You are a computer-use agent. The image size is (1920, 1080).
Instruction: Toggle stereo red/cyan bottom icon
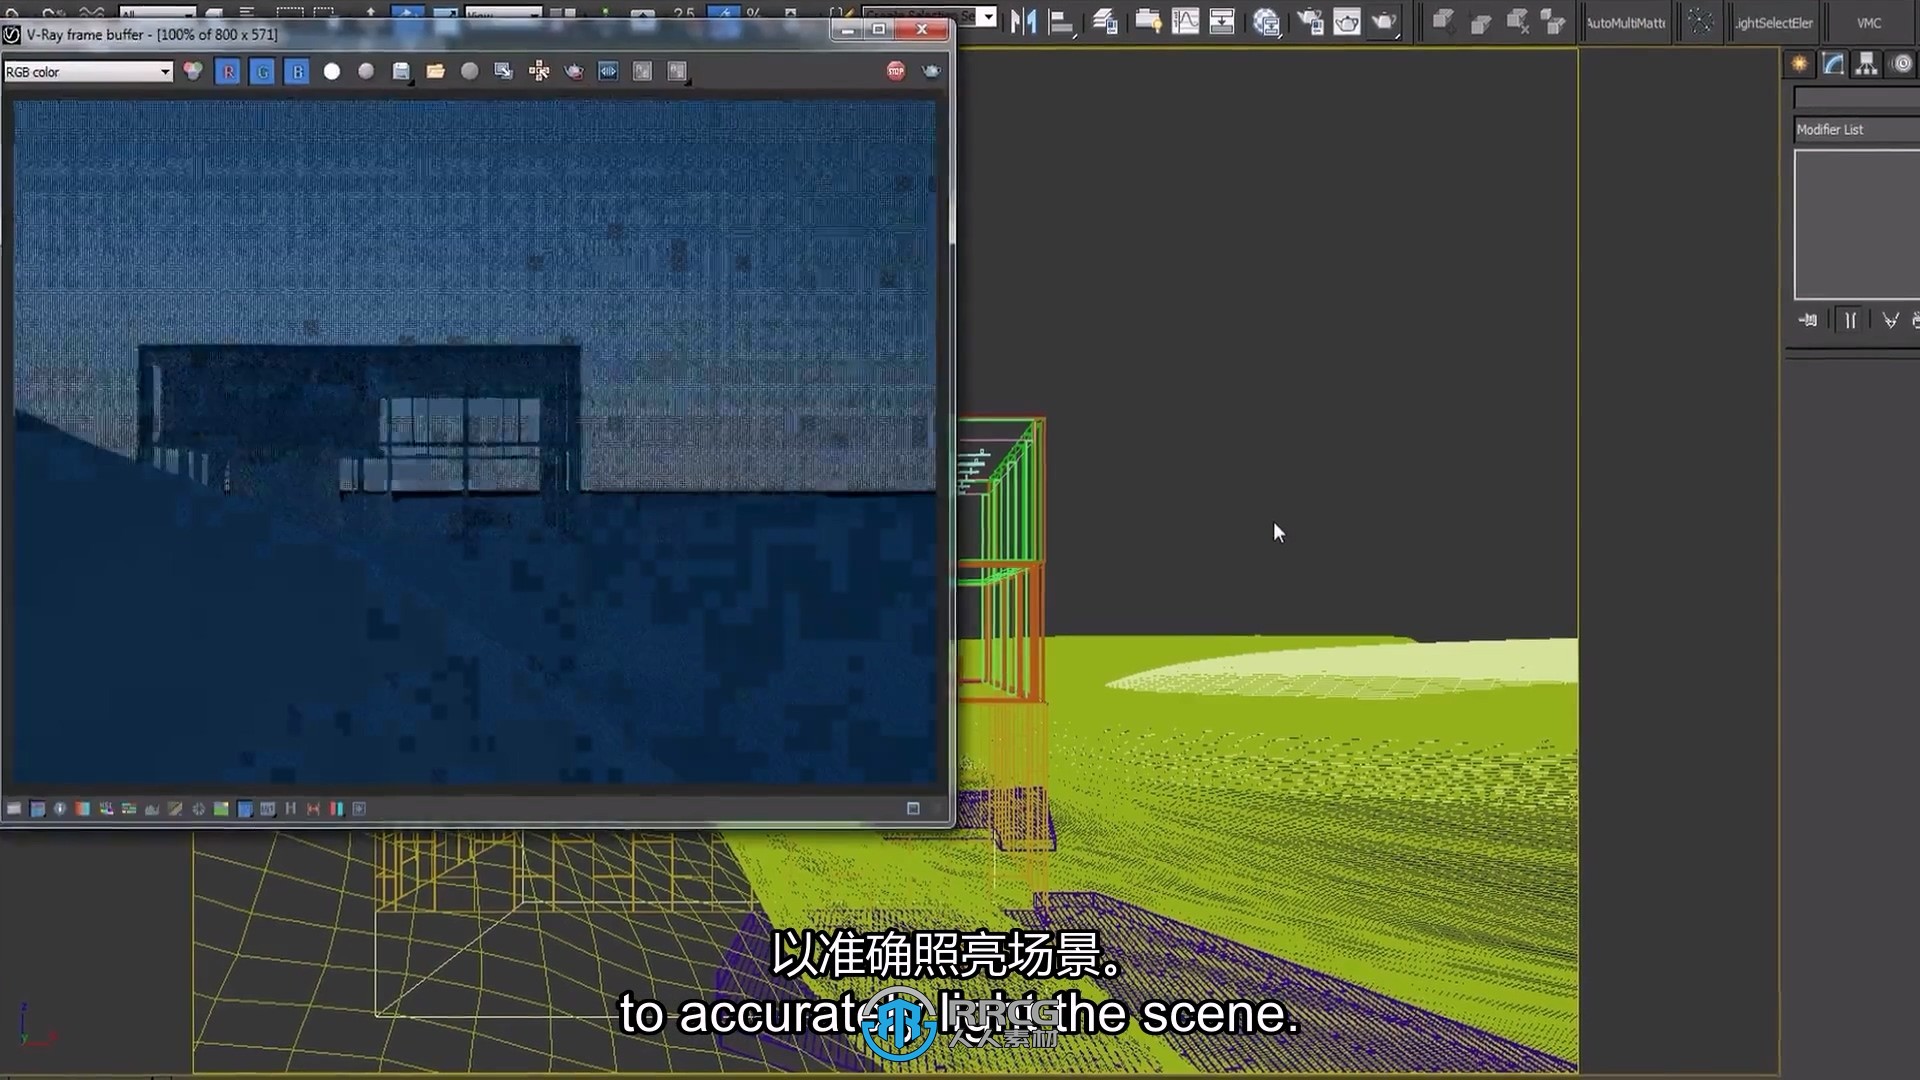[x=337, y=809]
